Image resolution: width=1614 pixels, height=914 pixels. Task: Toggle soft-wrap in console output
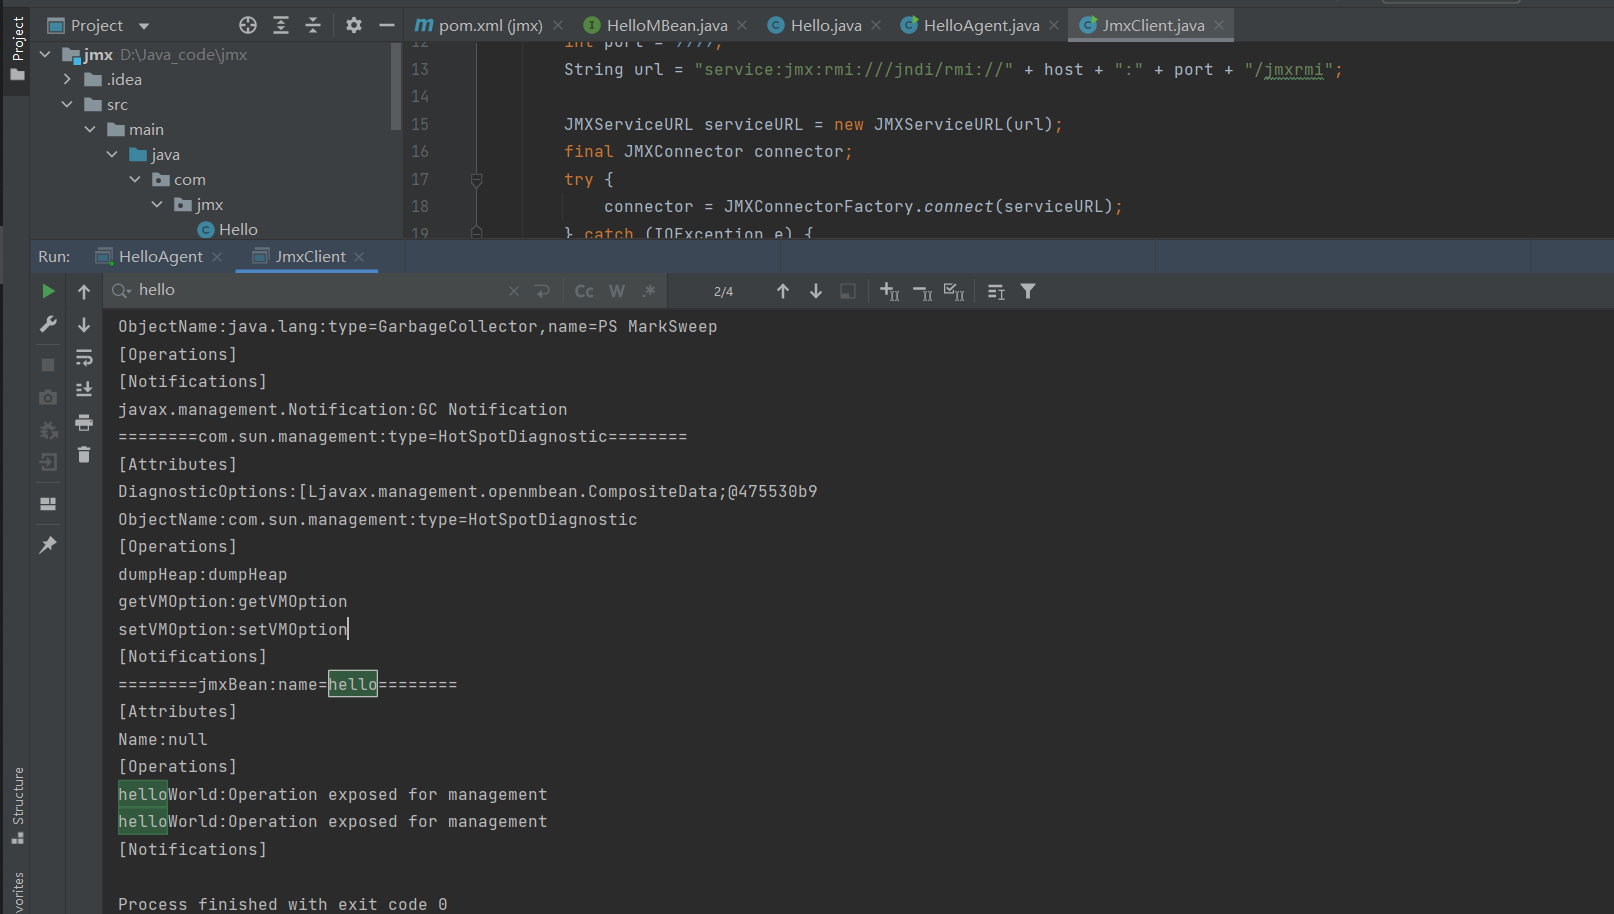(84, 357)
